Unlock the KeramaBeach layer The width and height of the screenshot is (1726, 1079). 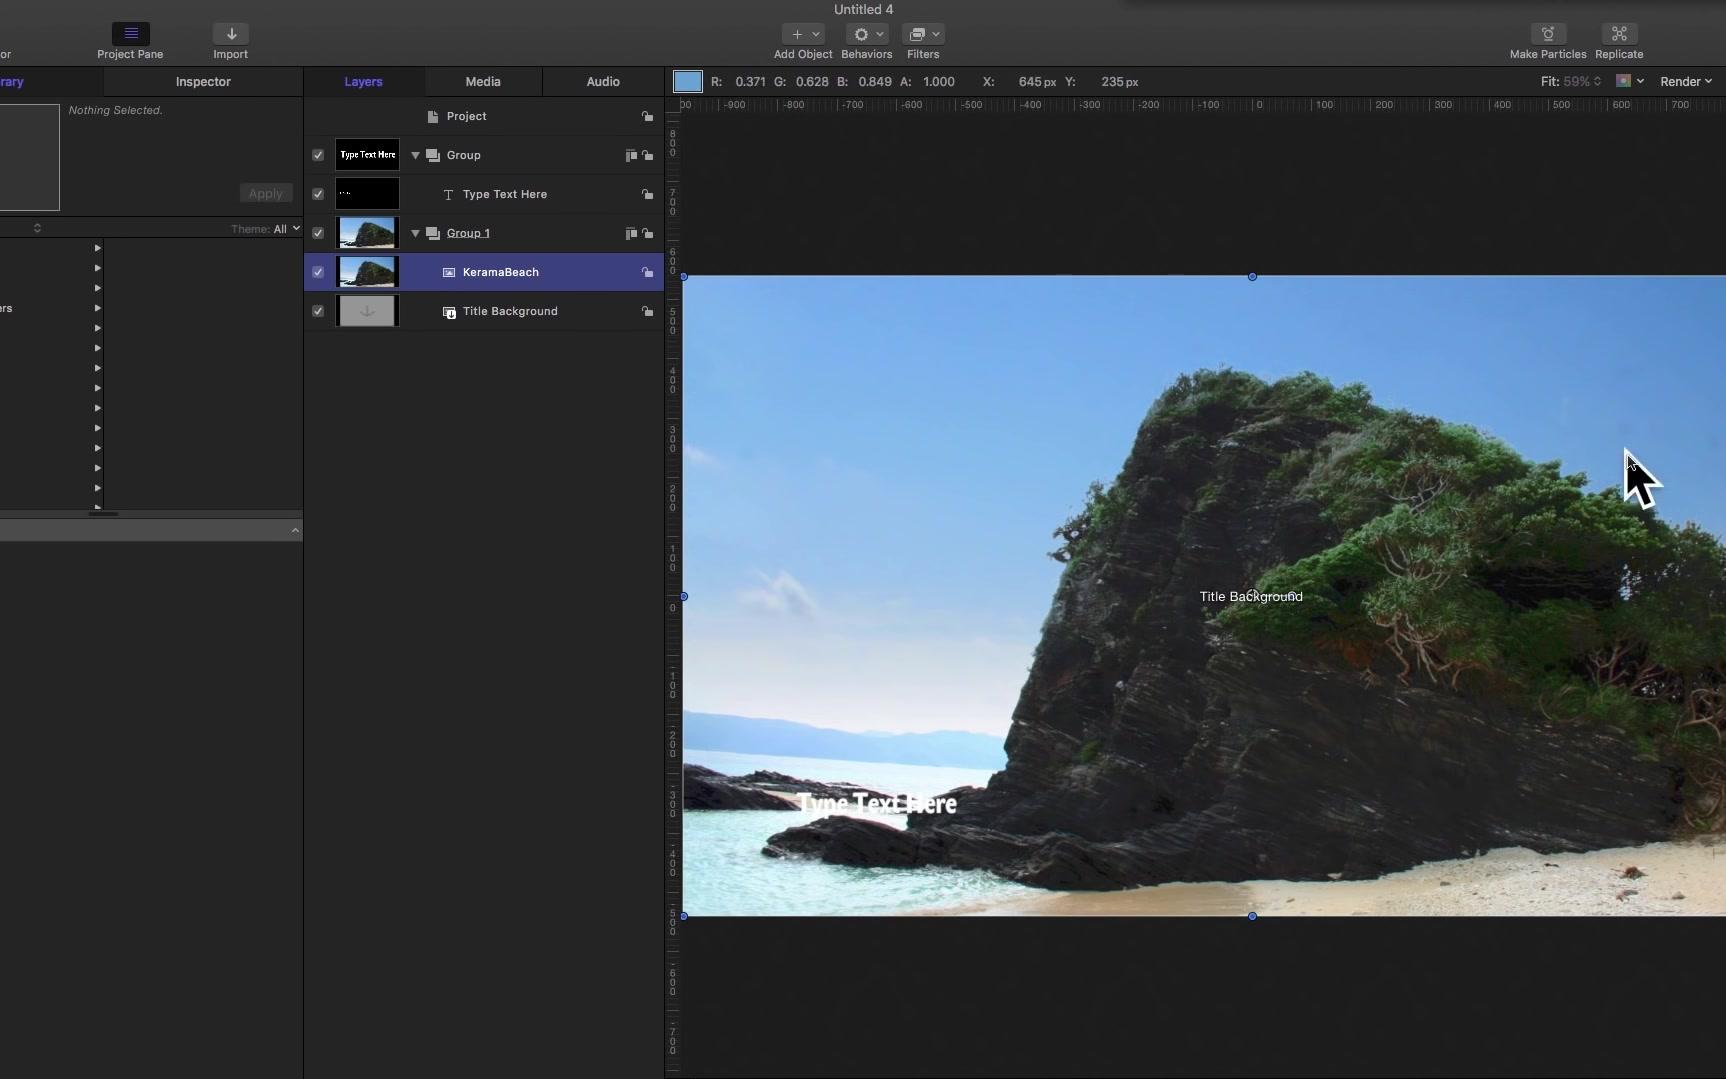click(648, 272)
